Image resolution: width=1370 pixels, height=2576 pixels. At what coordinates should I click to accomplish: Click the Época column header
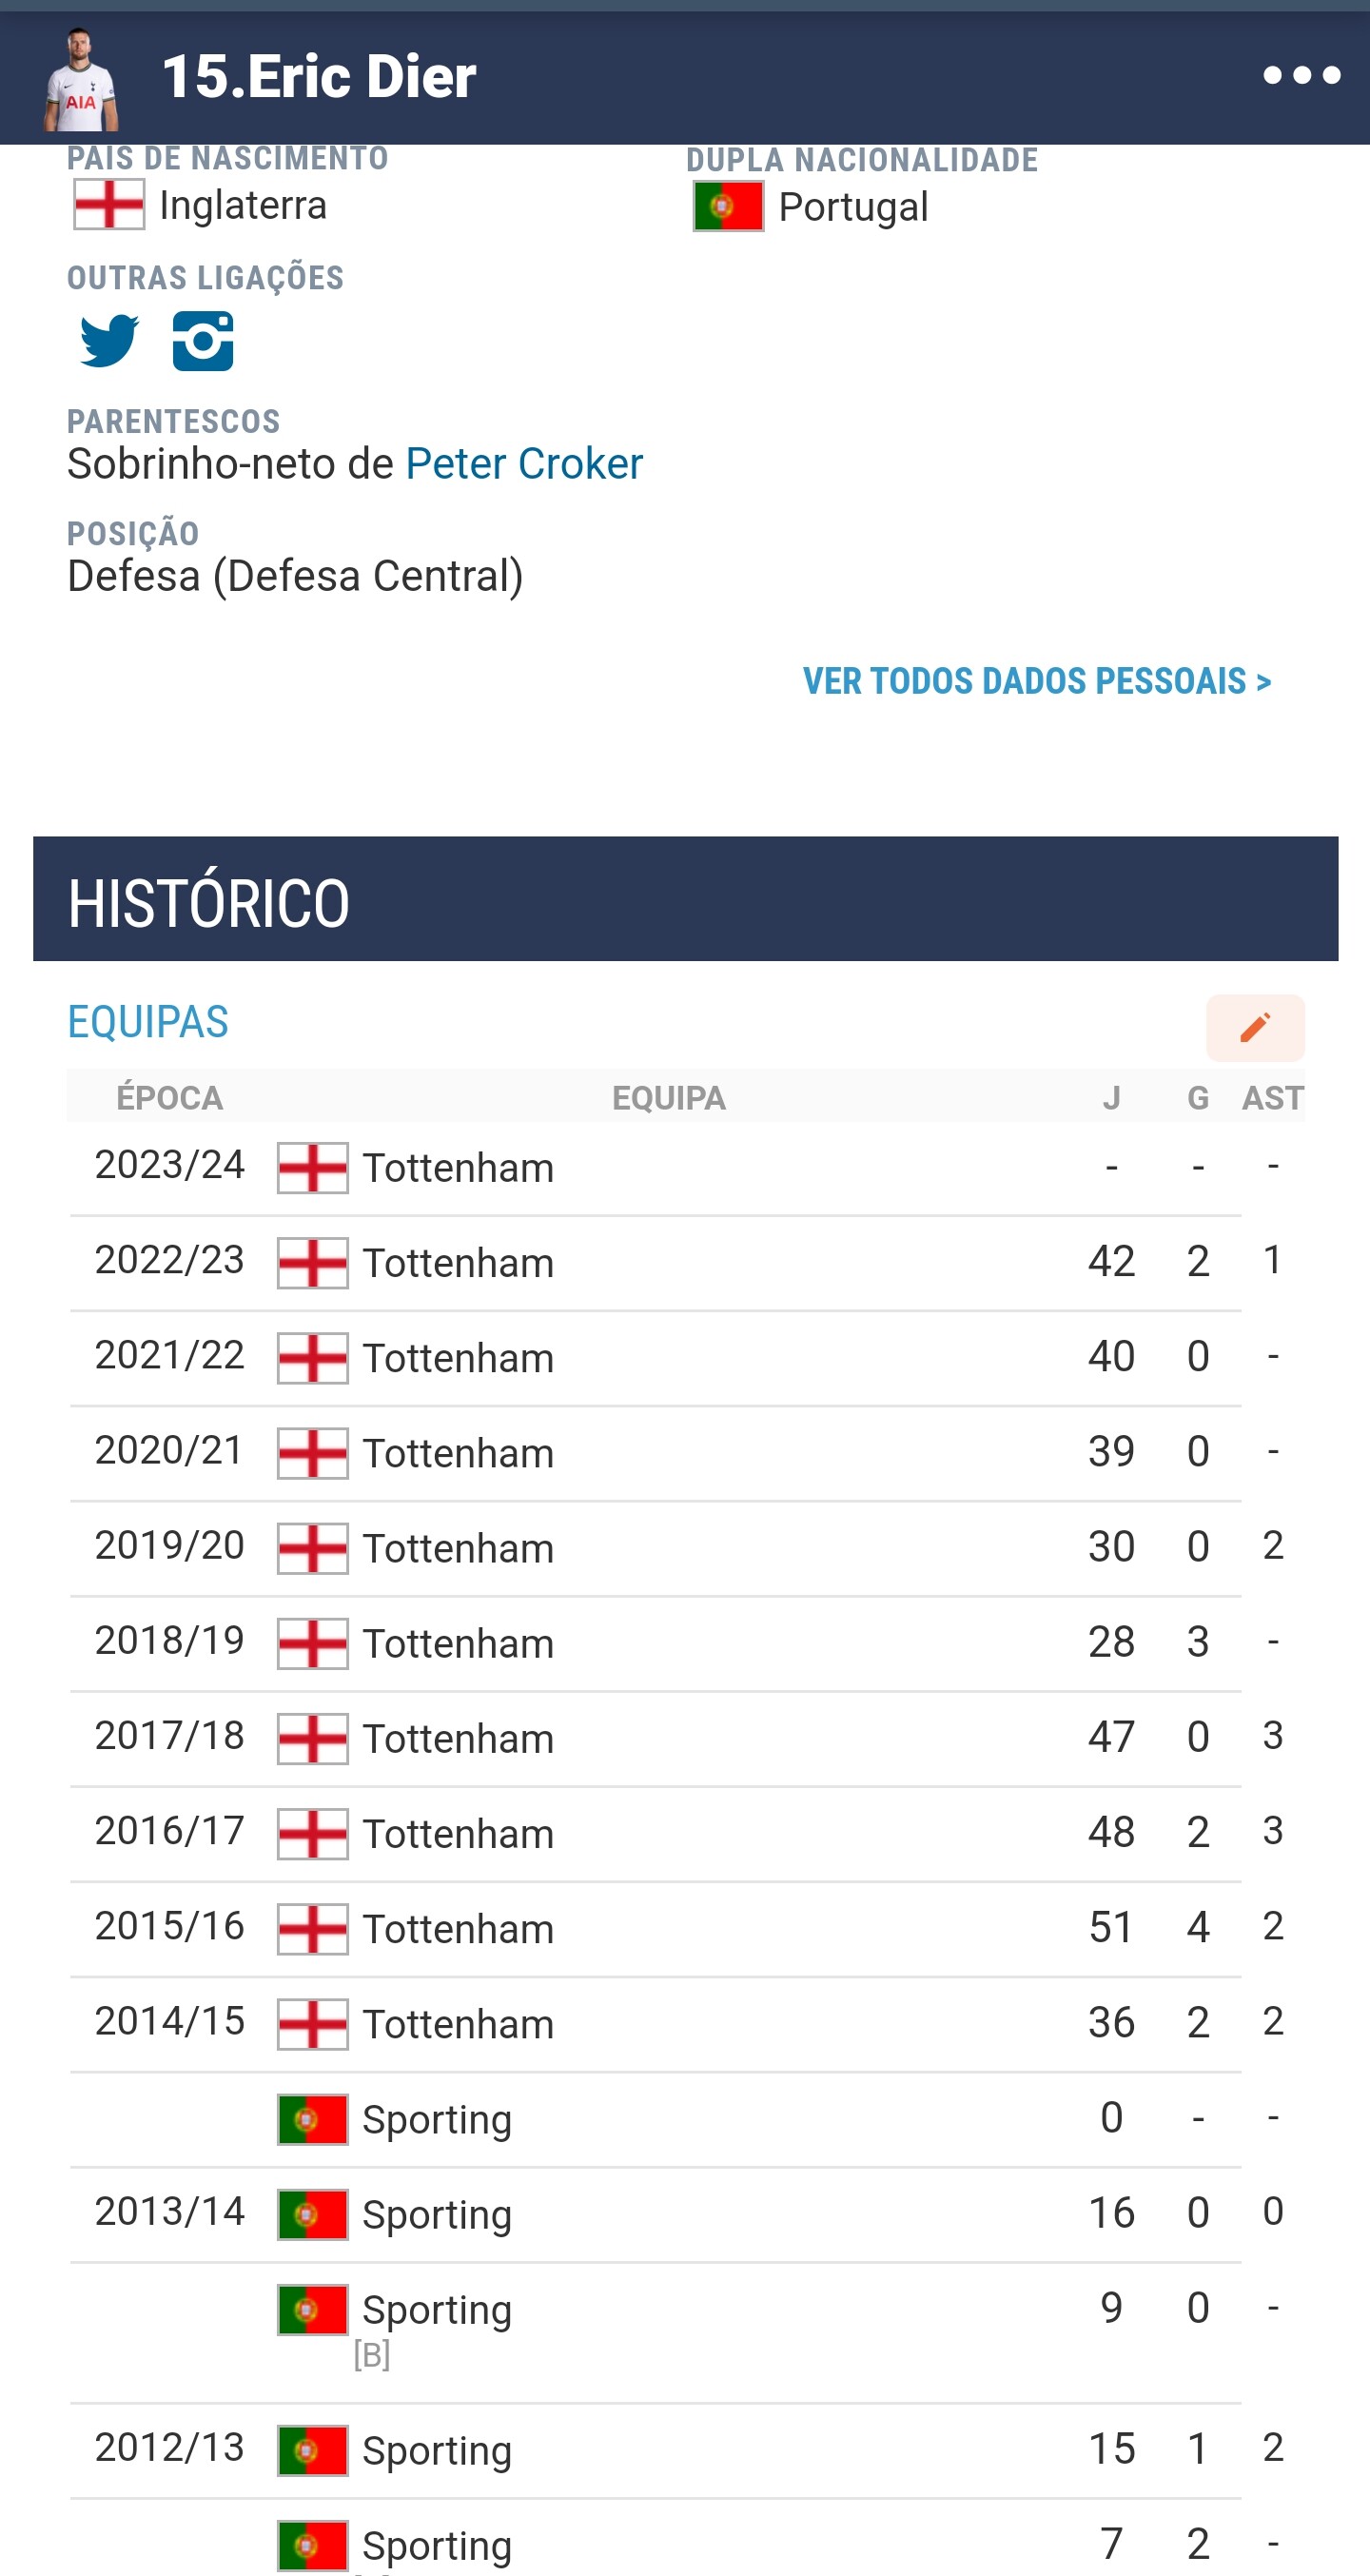tap(170, 1098)
